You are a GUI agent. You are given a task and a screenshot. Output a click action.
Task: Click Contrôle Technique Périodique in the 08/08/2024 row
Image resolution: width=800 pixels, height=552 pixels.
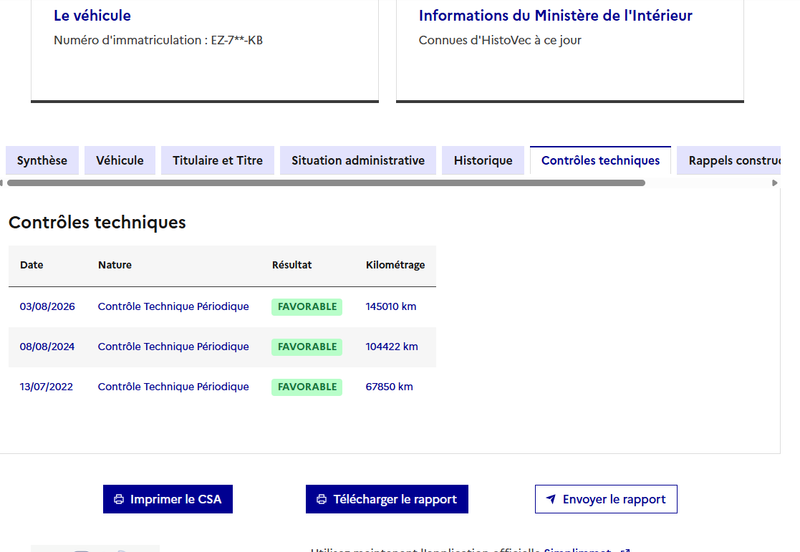click(173, 346)
